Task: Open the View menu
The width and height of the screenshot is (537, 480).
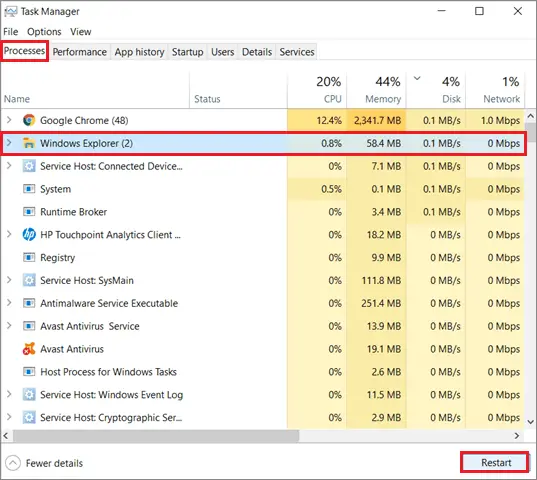Action: click(x=81, y=32)
